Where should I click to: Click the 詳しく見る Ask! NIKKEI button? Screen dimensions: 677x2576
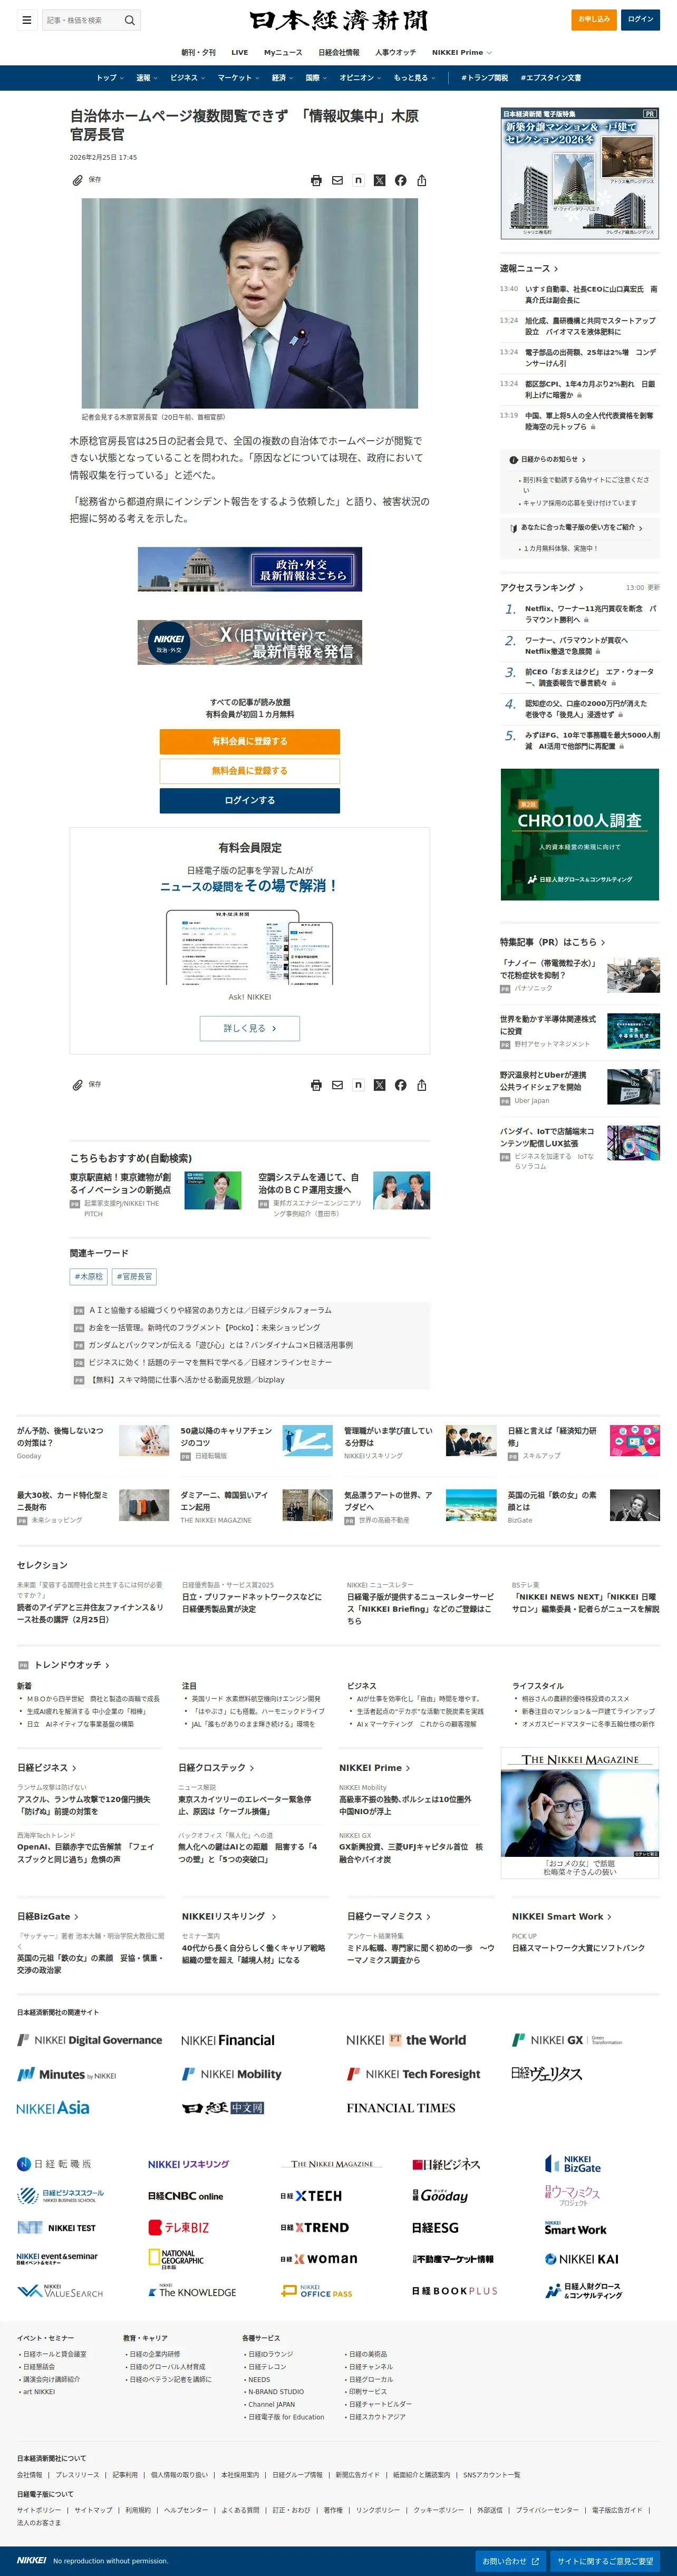250,1028
